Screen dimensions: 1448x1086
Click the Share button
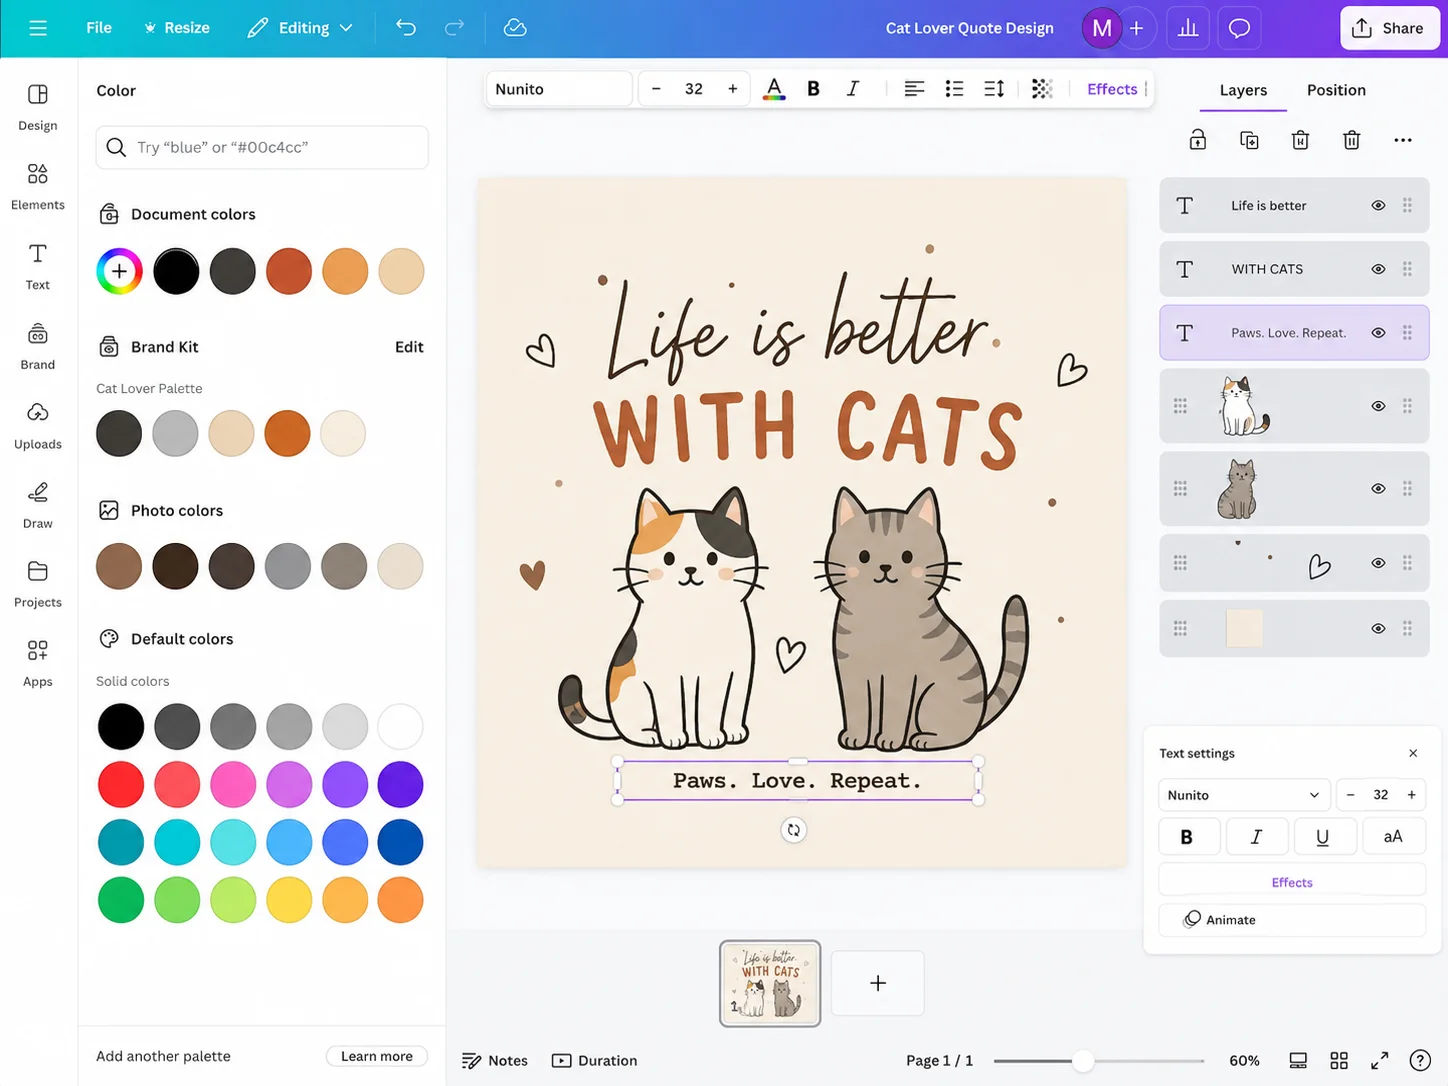point(1389,28)
